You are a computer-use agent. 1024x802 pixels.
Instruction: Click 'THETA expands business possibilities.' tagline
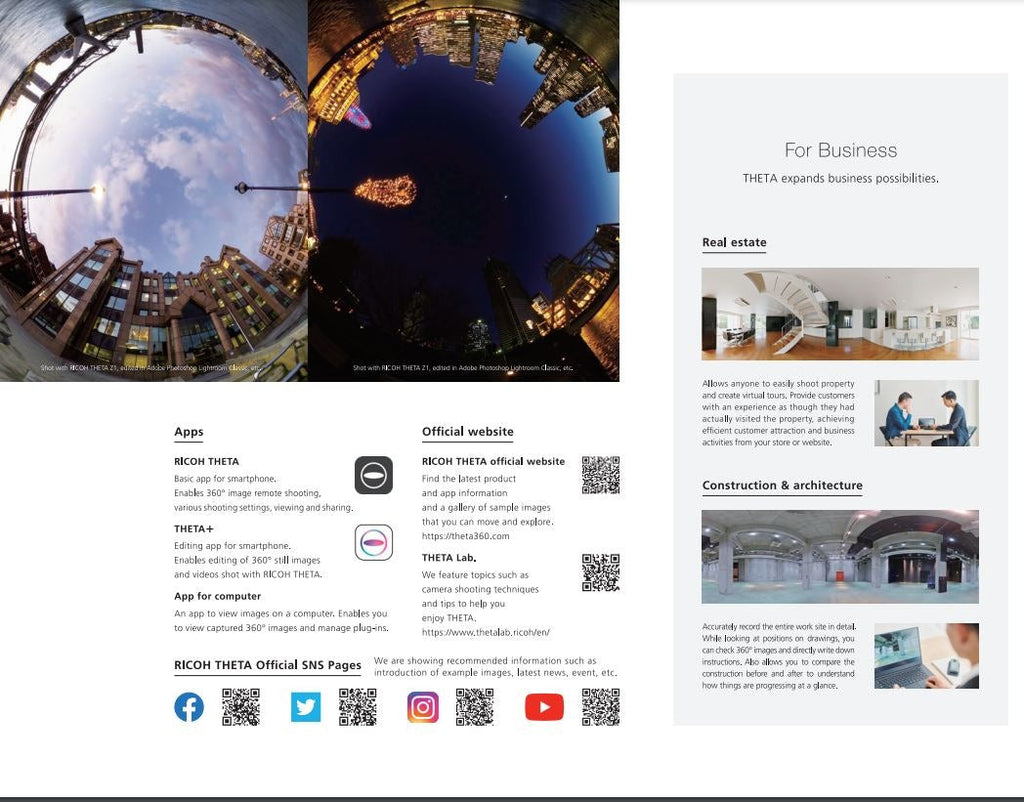(840, 178)
